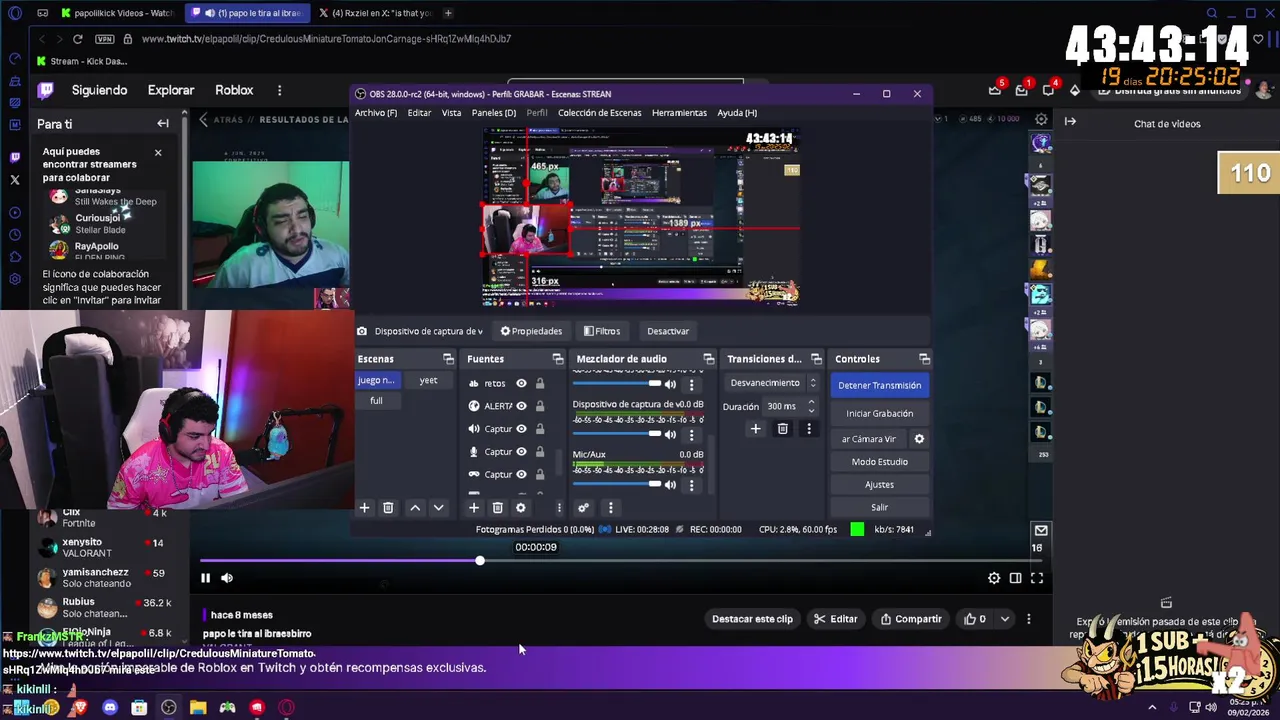Viewport: 1280px width, 720px height.
Task: Seek the Twitch clip progress bar
Action: point(620,561)
